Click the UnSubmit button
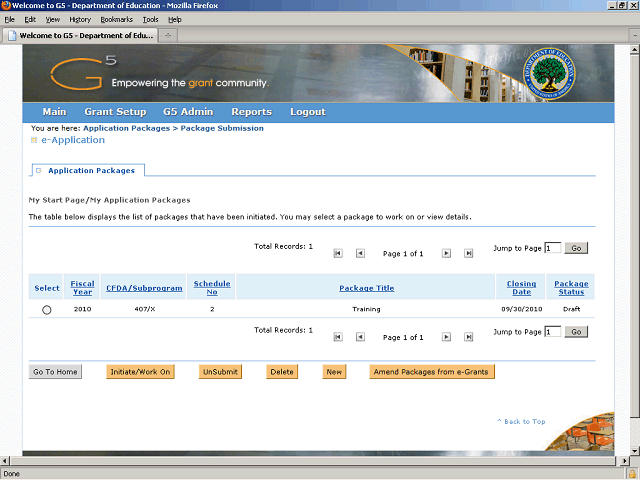Screen dimensions: 640x480 (220, 372)
